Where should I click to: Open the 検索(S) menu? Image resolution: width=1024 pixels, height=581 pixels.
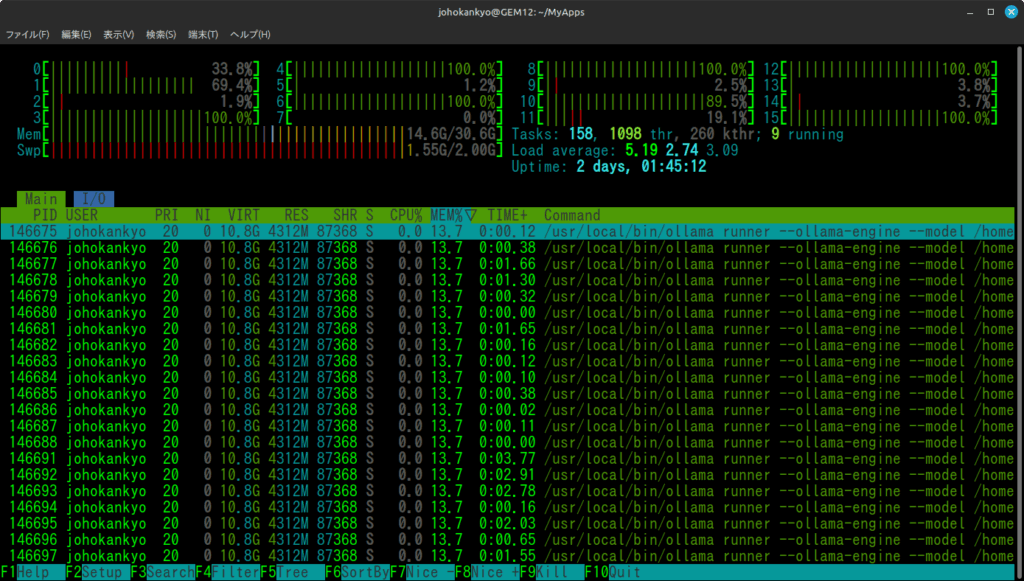[x=161, y=34]
